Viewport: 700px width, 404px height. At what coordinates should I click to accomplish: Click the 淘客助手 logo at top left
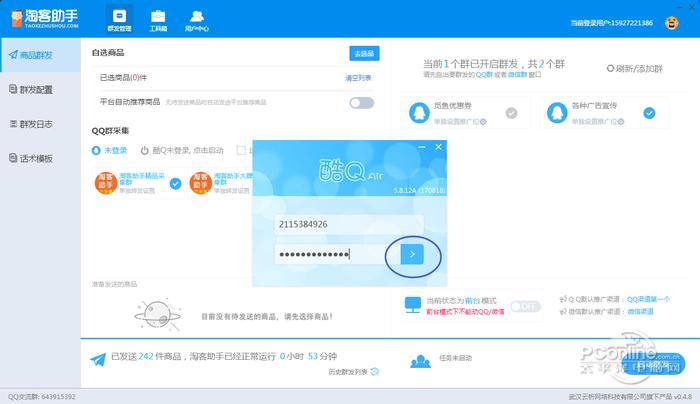[45, 19]
